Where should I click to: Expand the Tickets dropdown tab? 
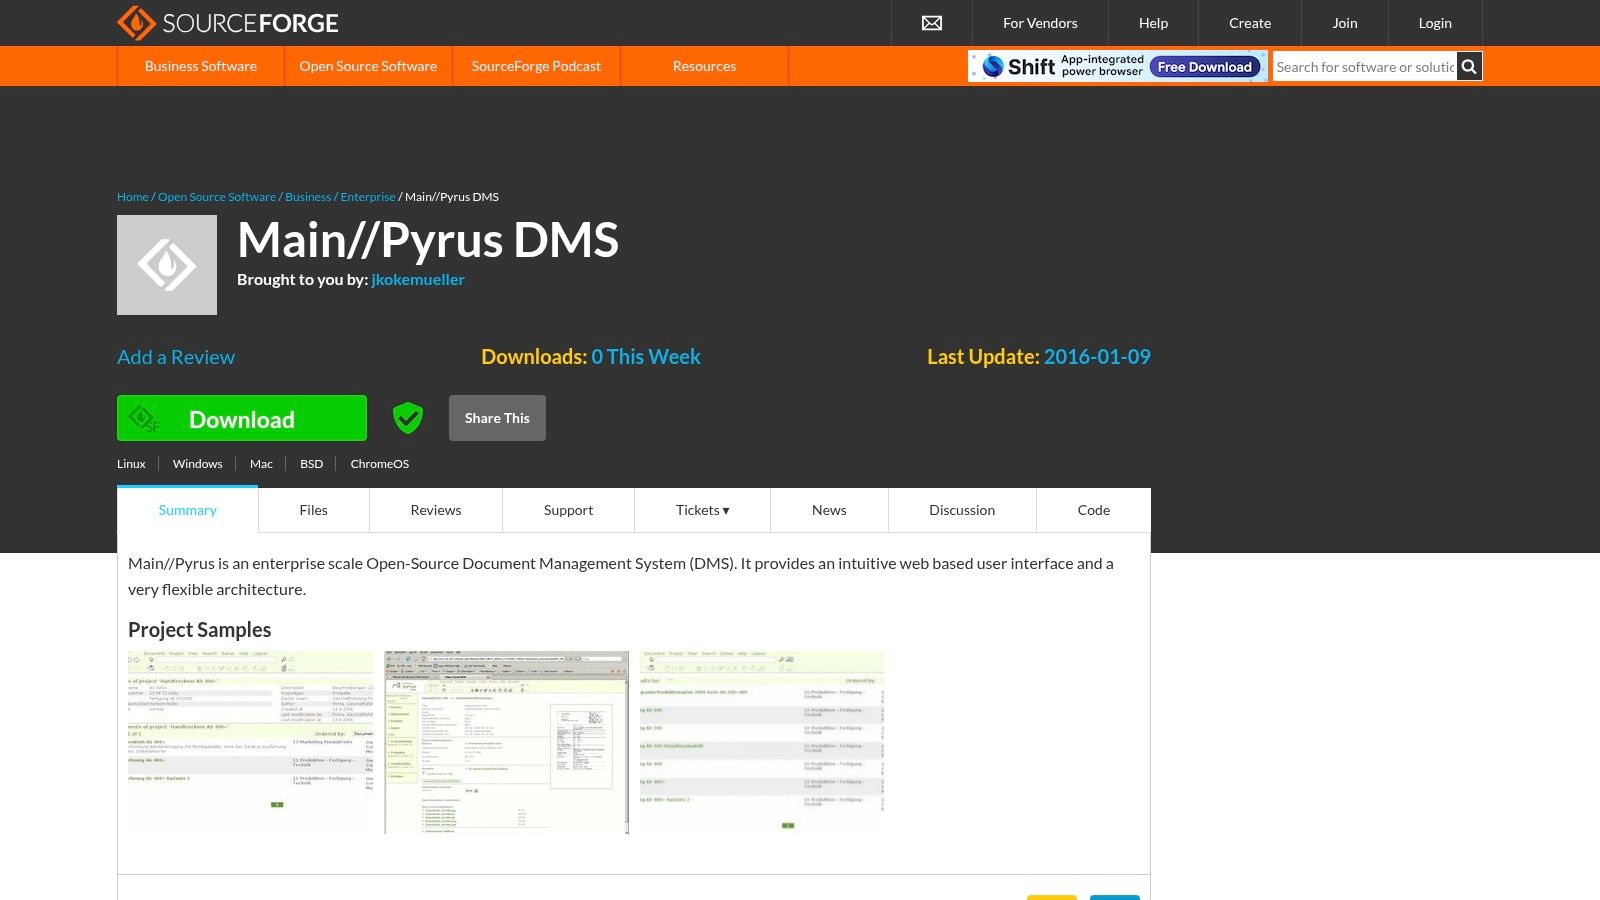(703, 510)
